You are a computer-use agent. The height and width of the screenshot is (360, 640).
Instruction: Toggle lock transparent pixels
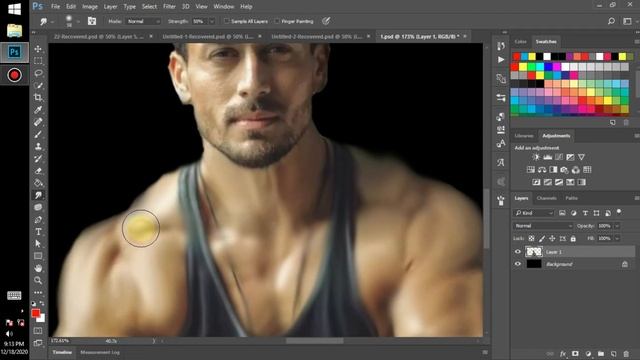(x=531, y=238)
